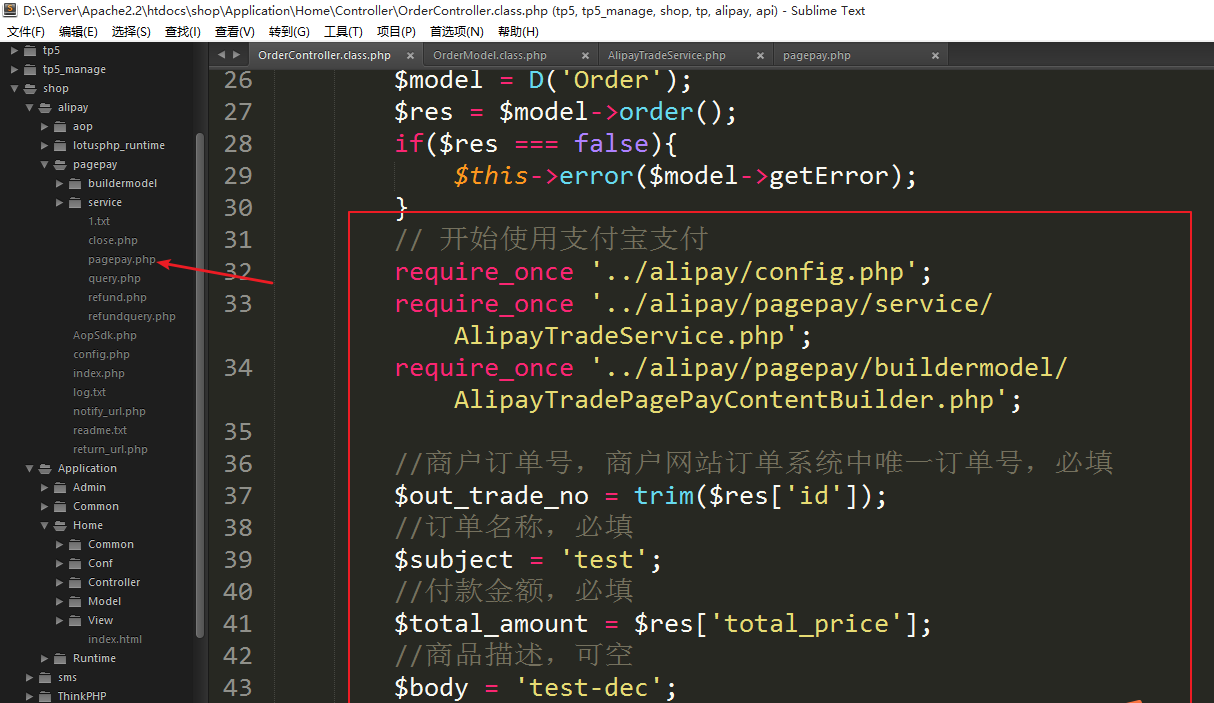This screenshot has width=1214, height=703.
Task: Click the sidebar vertical scrollbar
Action: [200, 380]
